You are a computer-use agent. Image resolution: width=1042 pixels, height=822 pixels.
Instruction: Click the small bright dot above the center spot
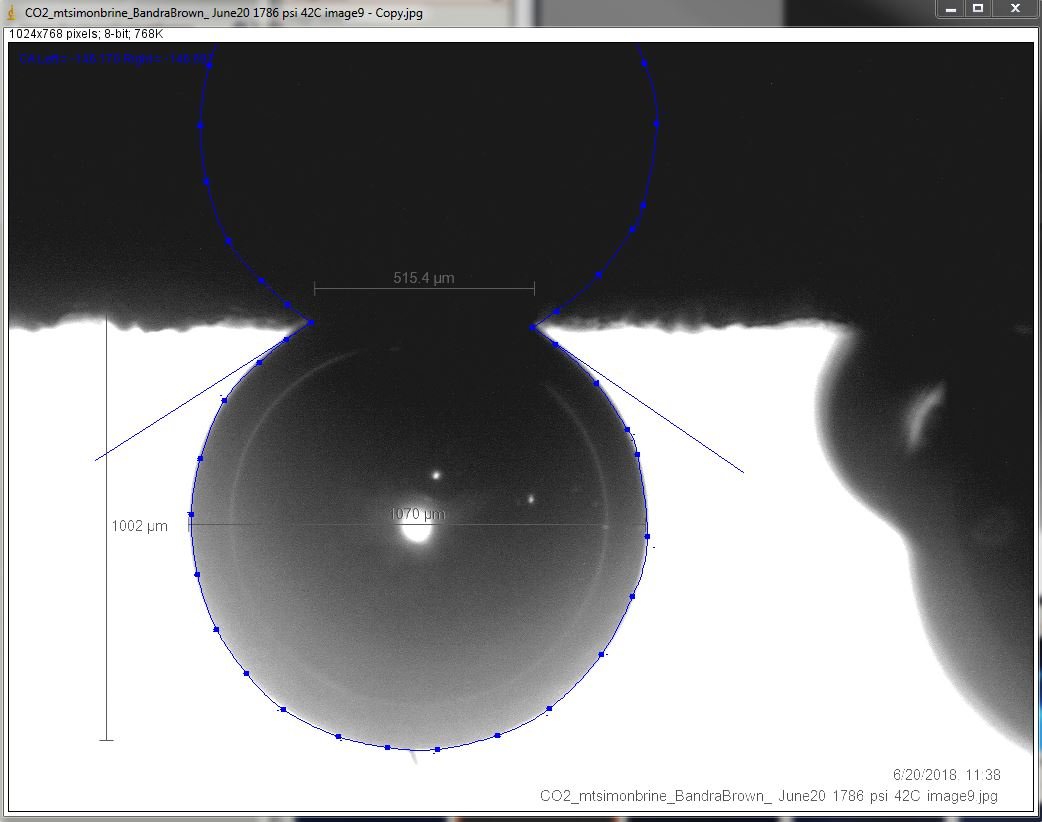tap(437, 475)
